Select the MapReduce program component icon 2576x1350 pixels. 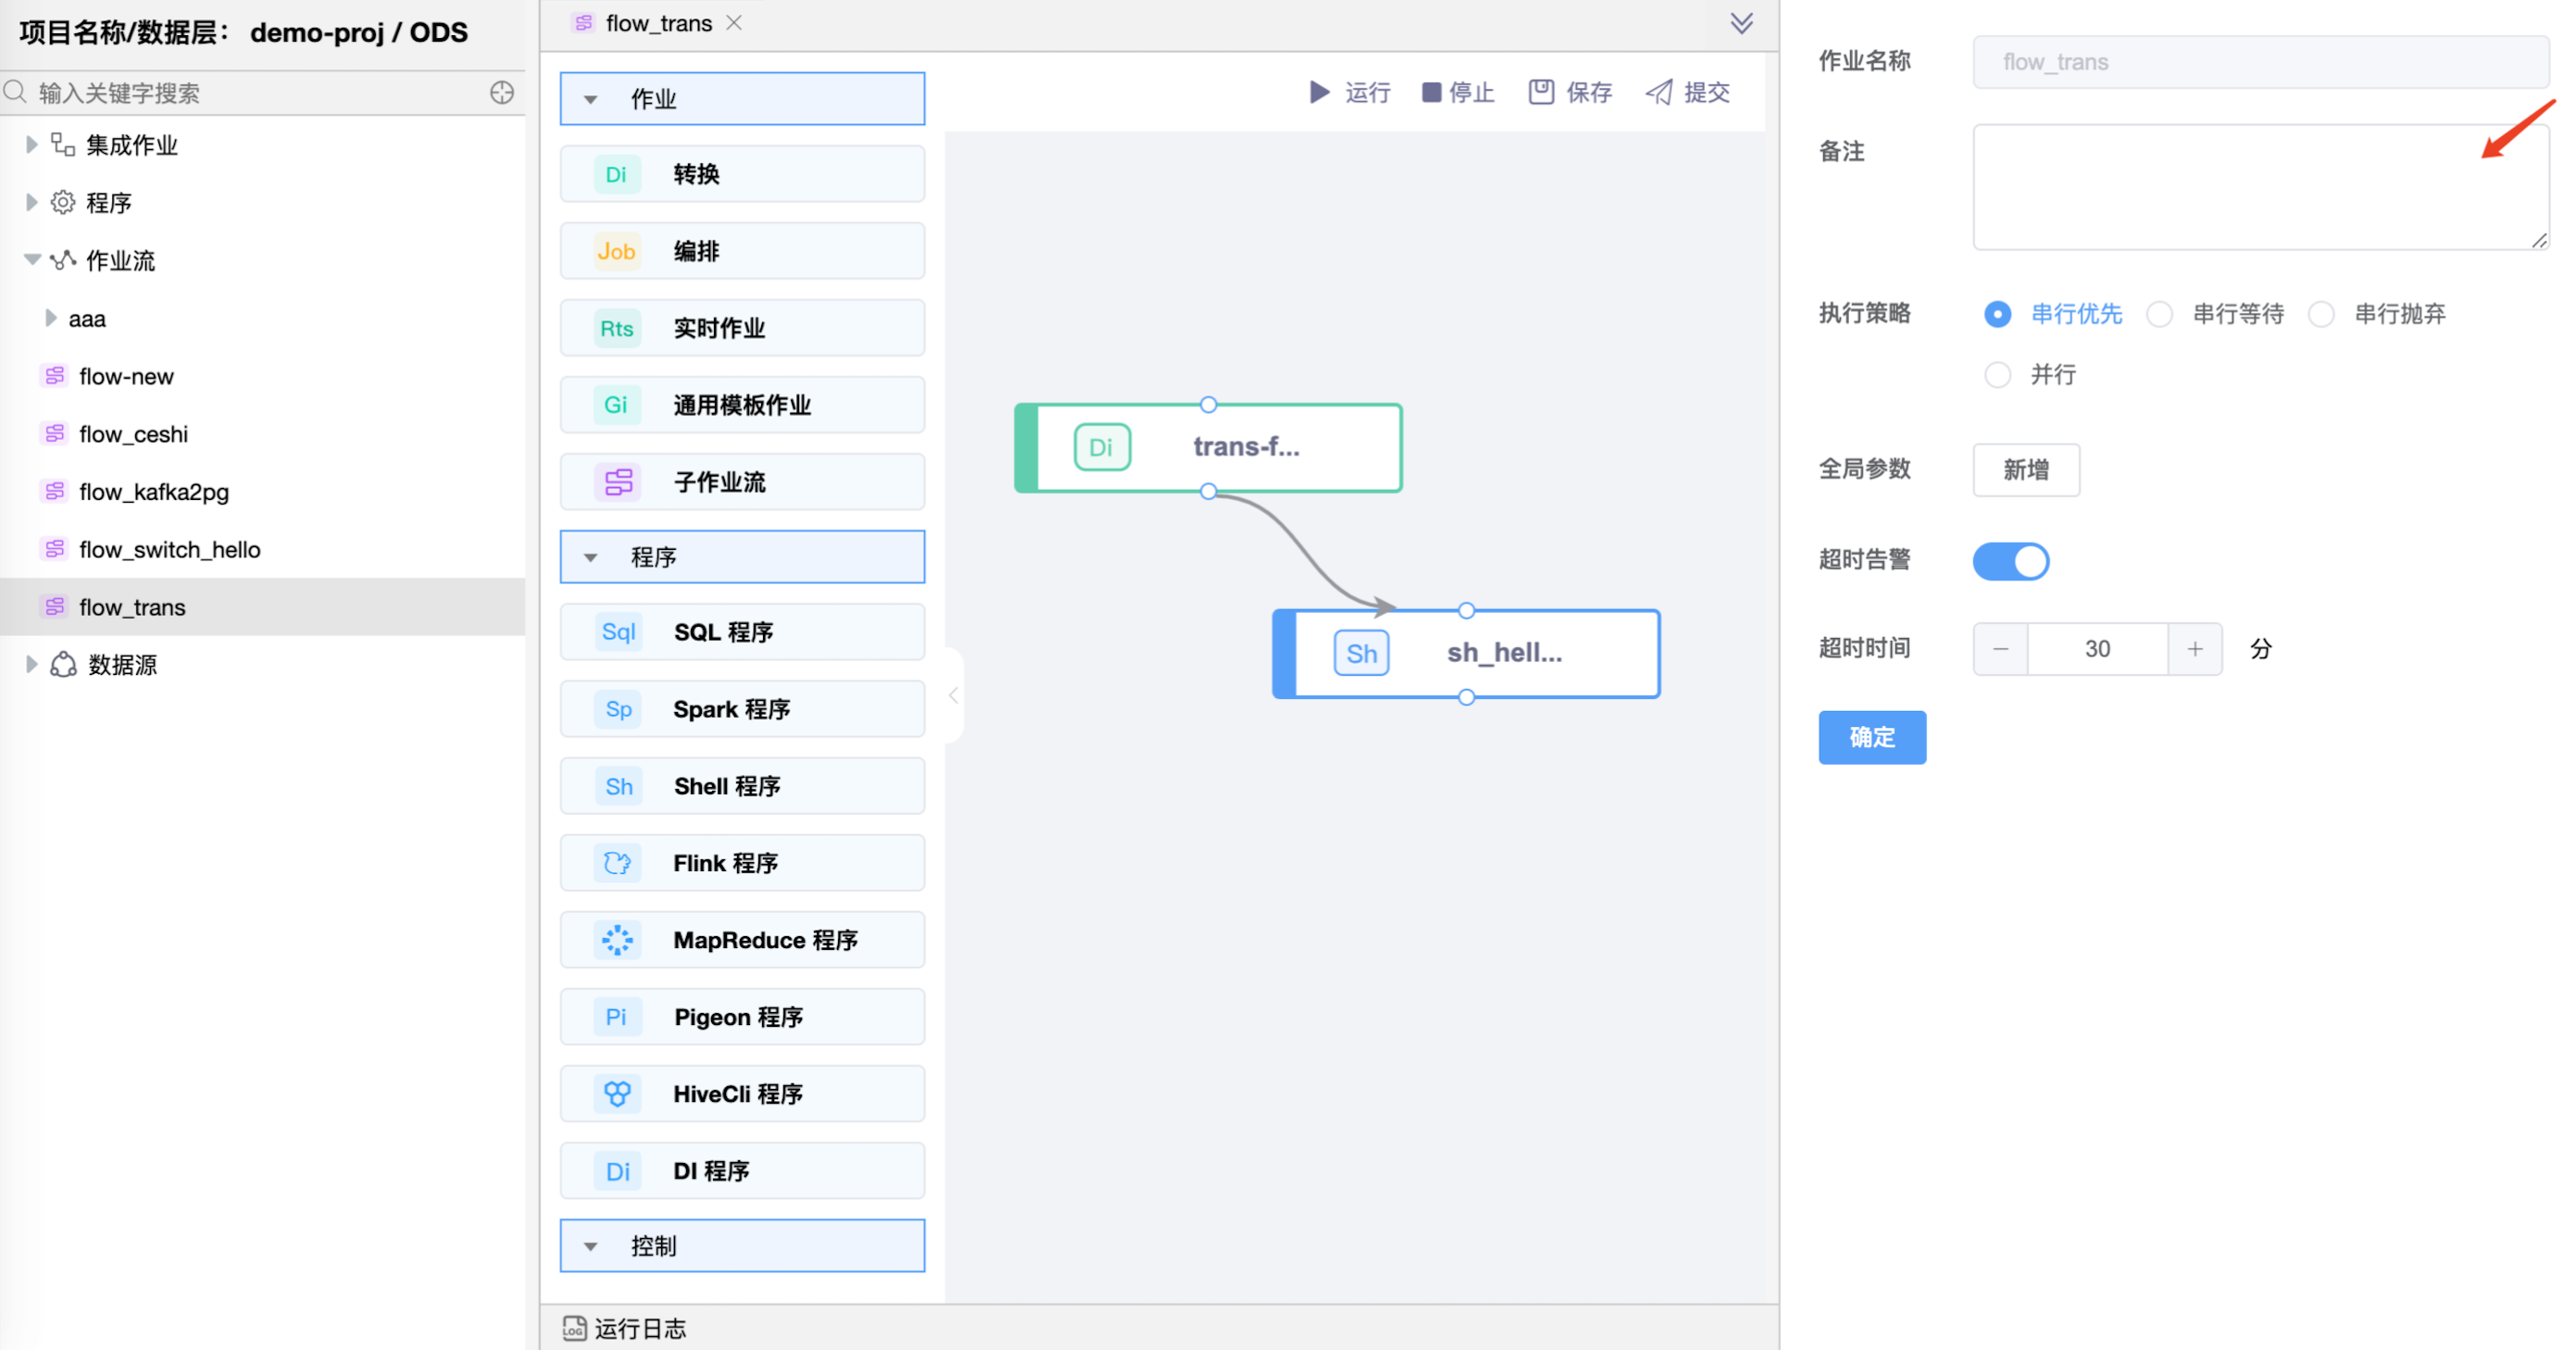tap(617, 940)
